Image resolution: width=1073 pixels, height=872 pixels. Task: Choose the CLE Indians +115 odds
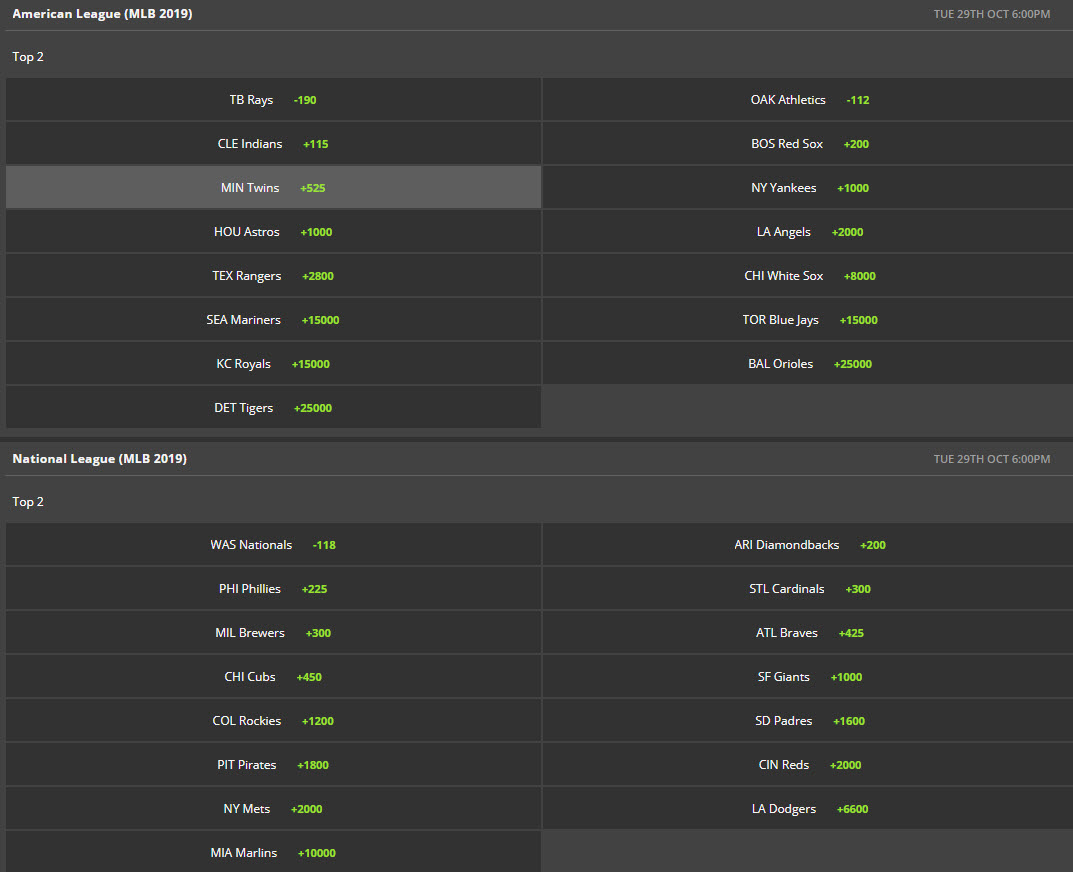click(273, 144)
